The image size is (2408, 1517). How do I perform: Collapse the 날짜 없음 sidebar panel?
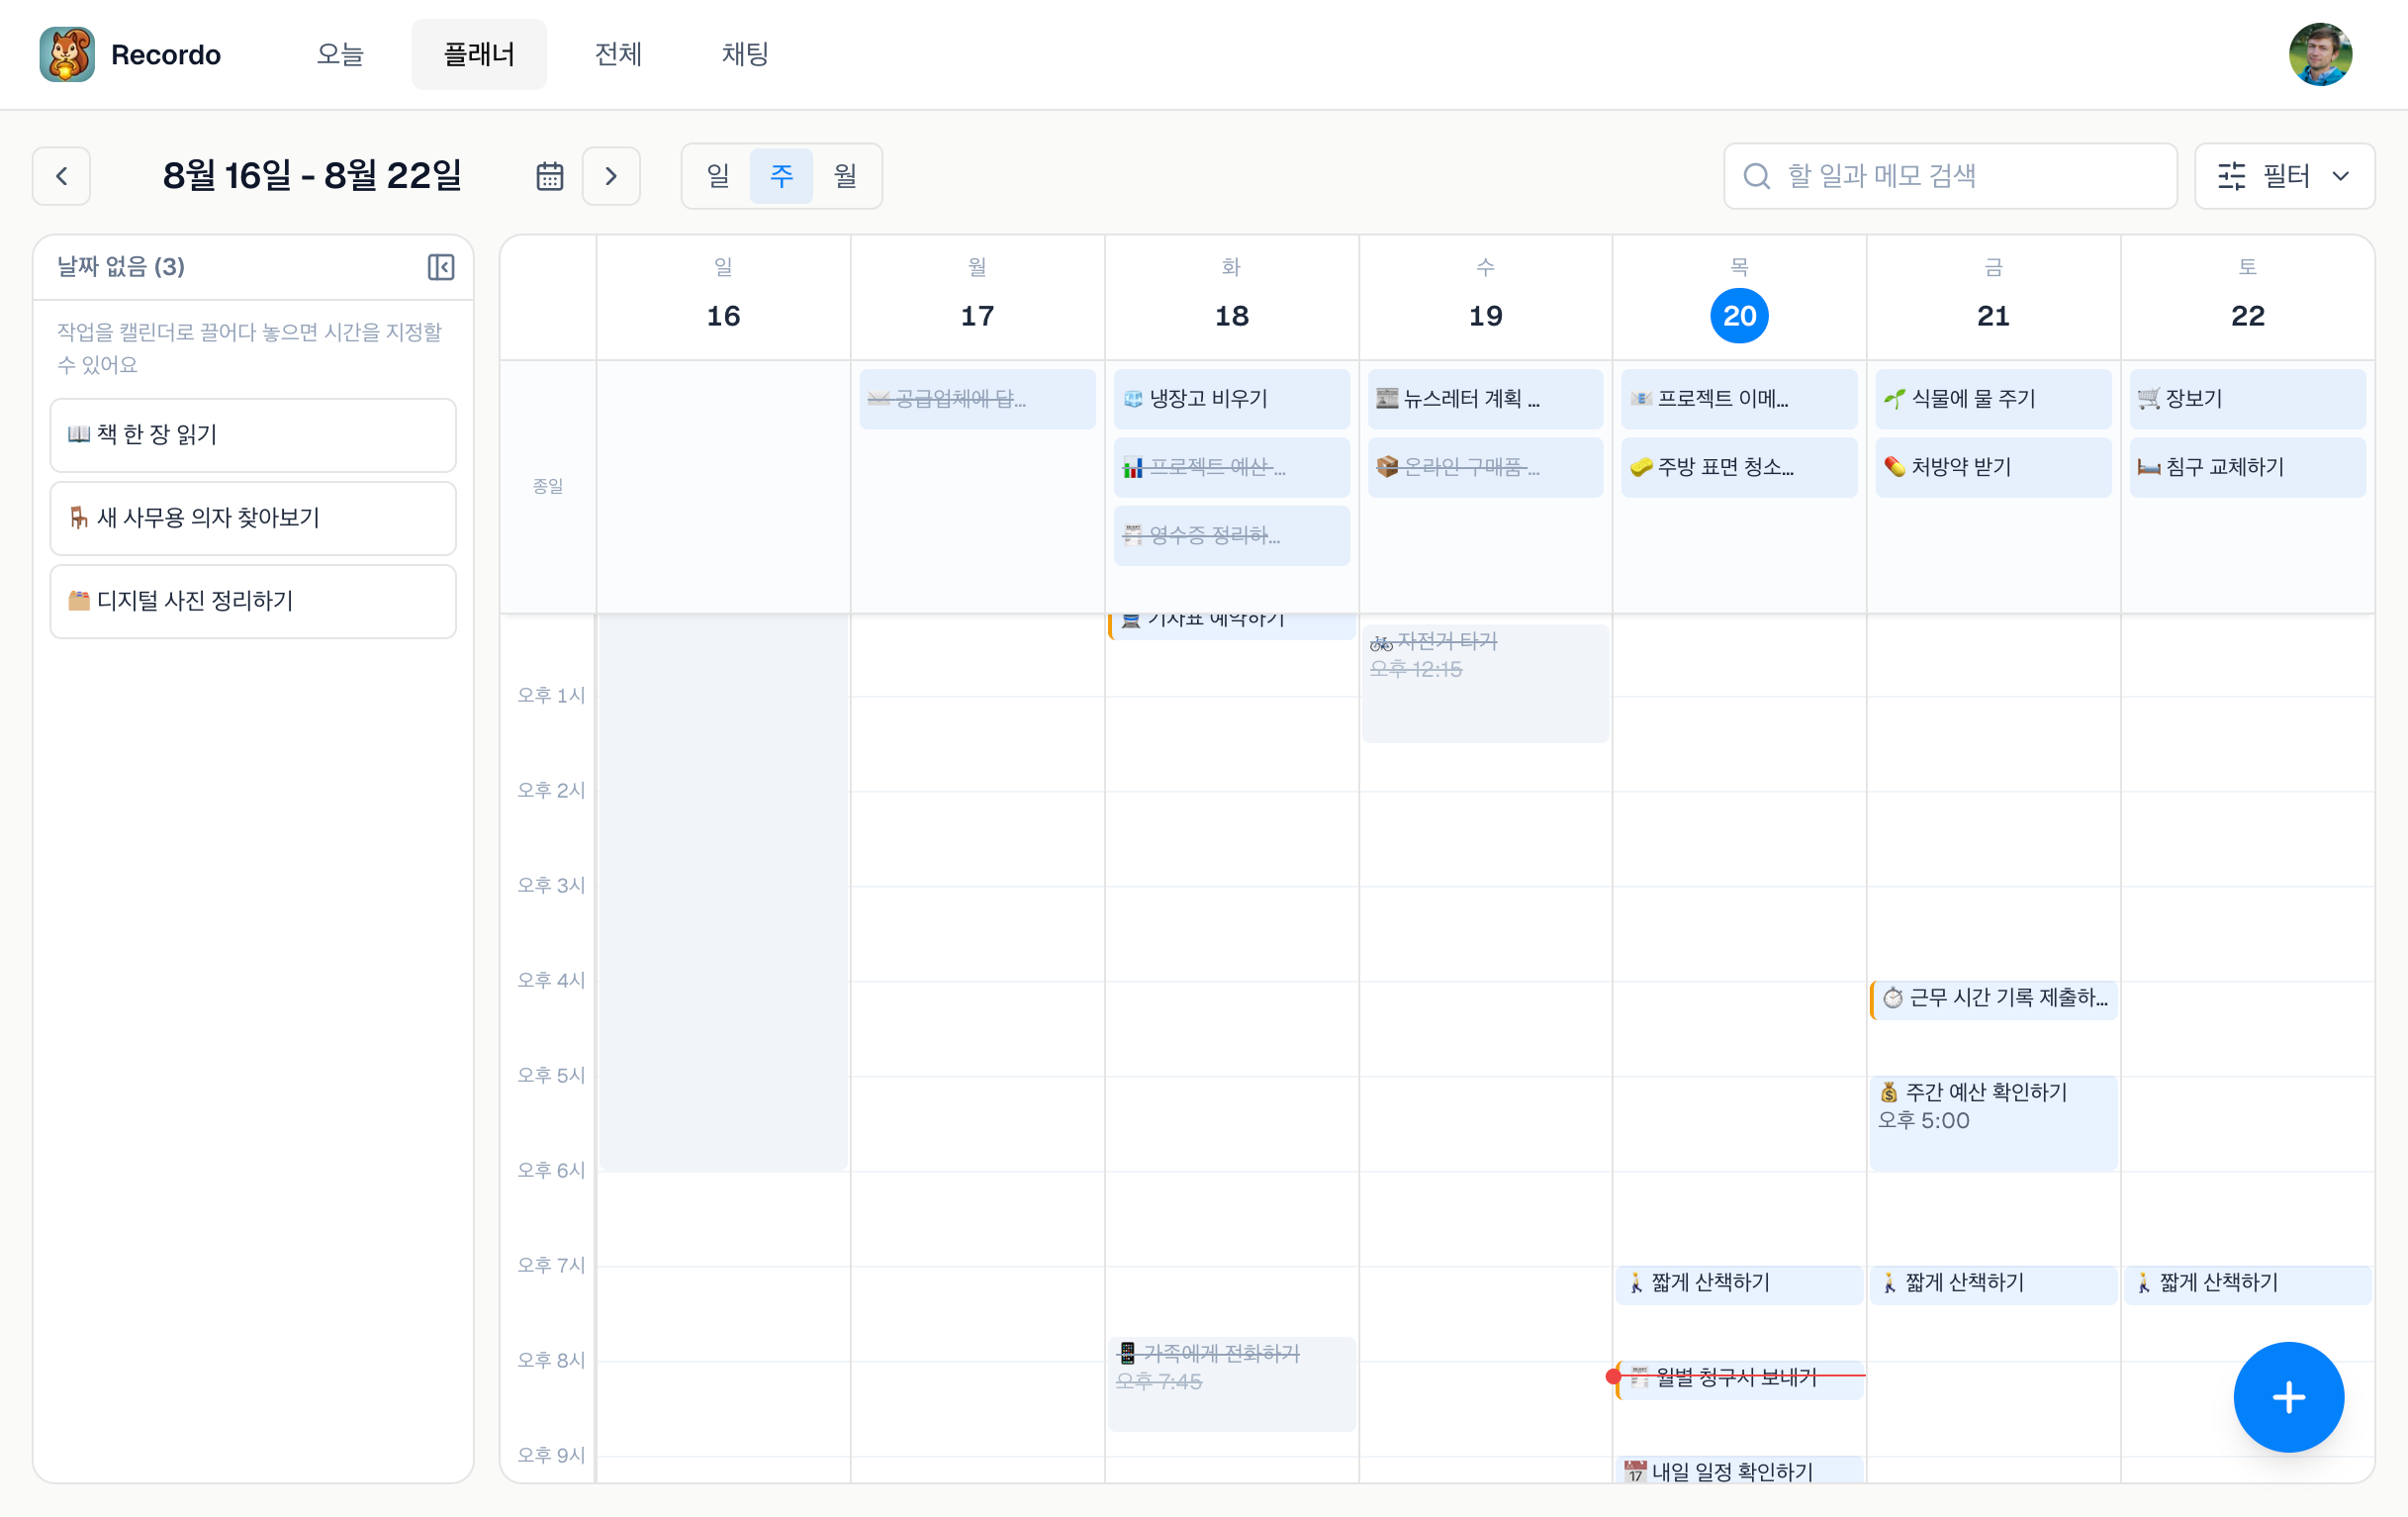[441, 267]
